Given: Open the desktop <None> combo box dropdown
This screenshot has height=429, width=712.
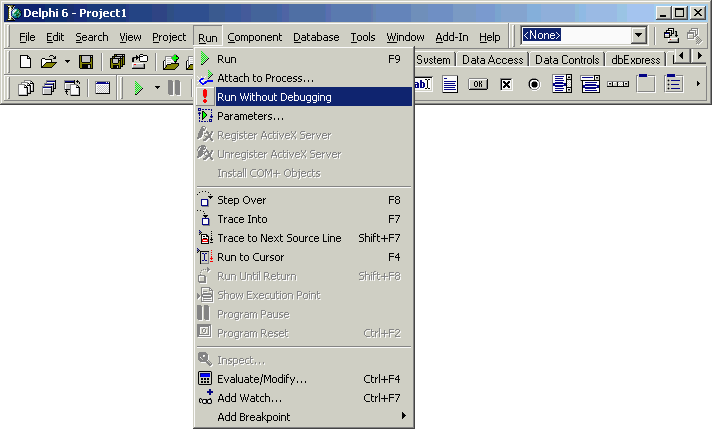Looking at the screenshot, I should [638, 35].
